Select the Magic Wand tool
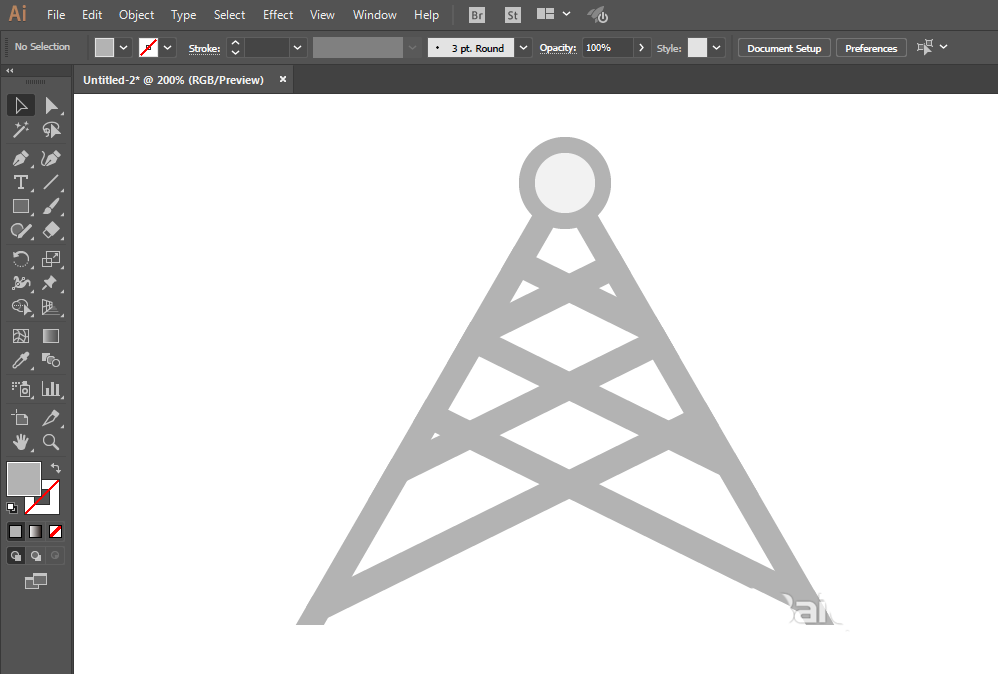 pos(20,130)
